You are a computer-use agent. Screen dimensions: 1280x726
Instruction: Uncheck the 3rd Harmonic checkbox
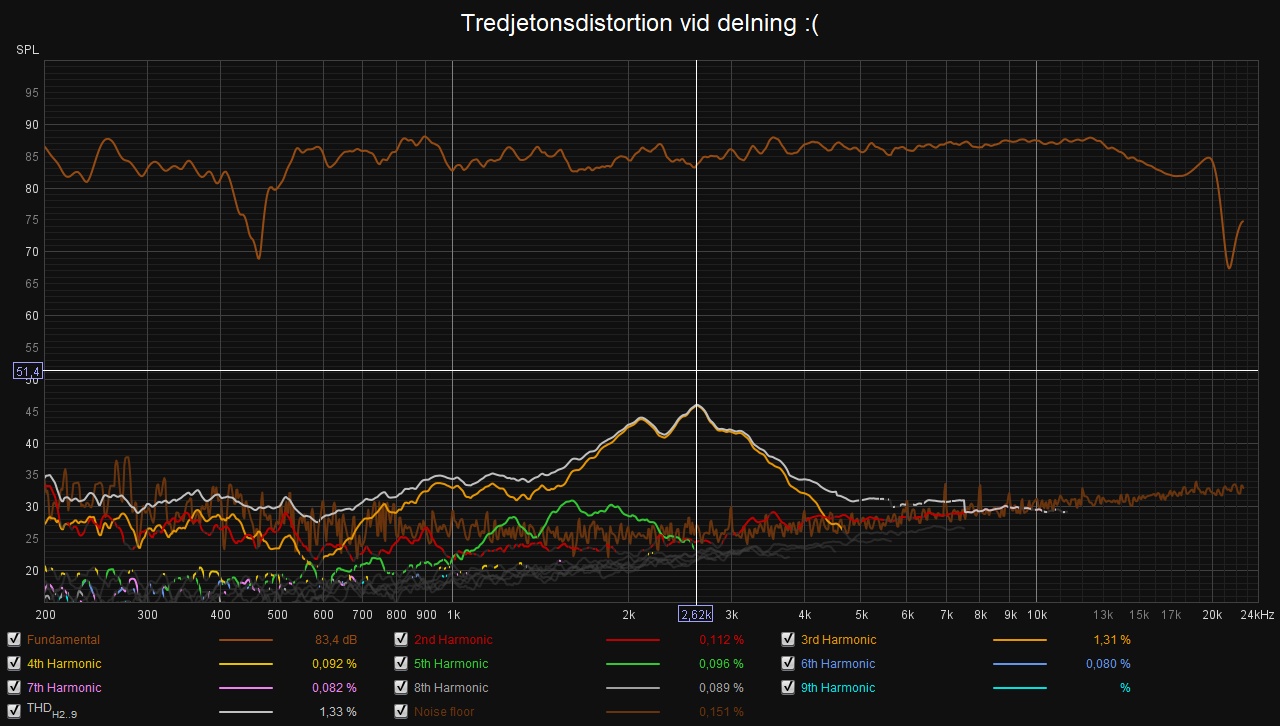click(788, 640)
